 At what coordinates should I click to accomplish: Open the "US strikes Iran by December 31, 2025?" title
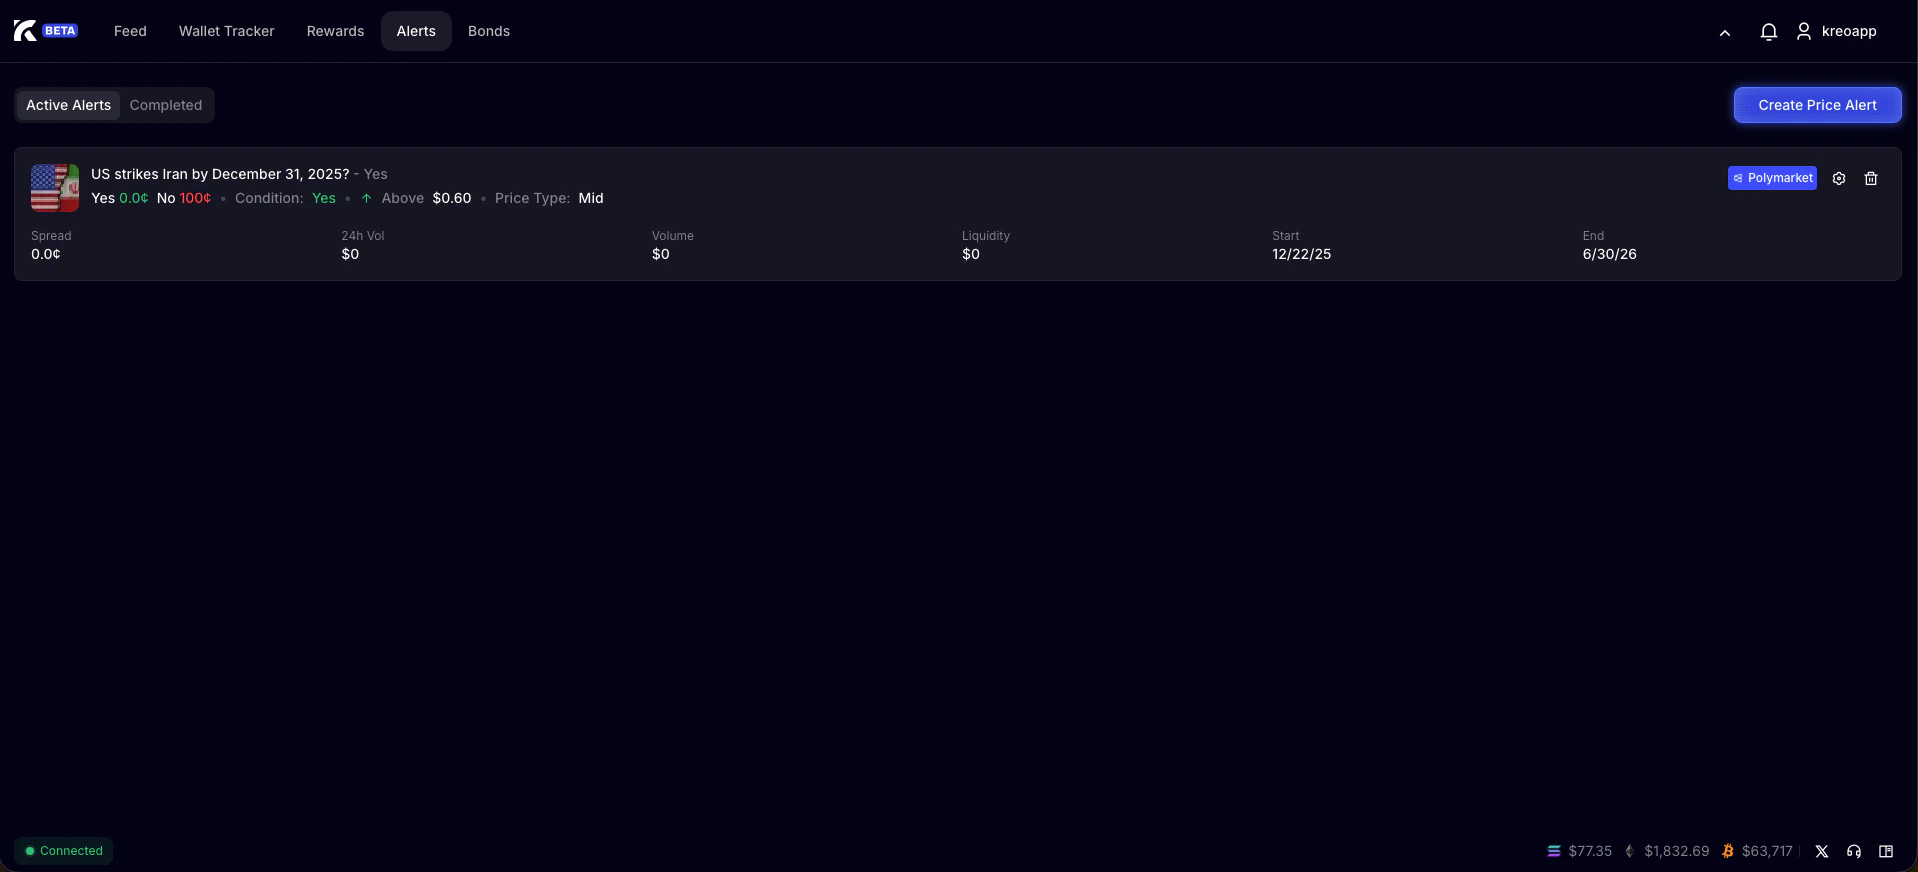click(220, 174)
